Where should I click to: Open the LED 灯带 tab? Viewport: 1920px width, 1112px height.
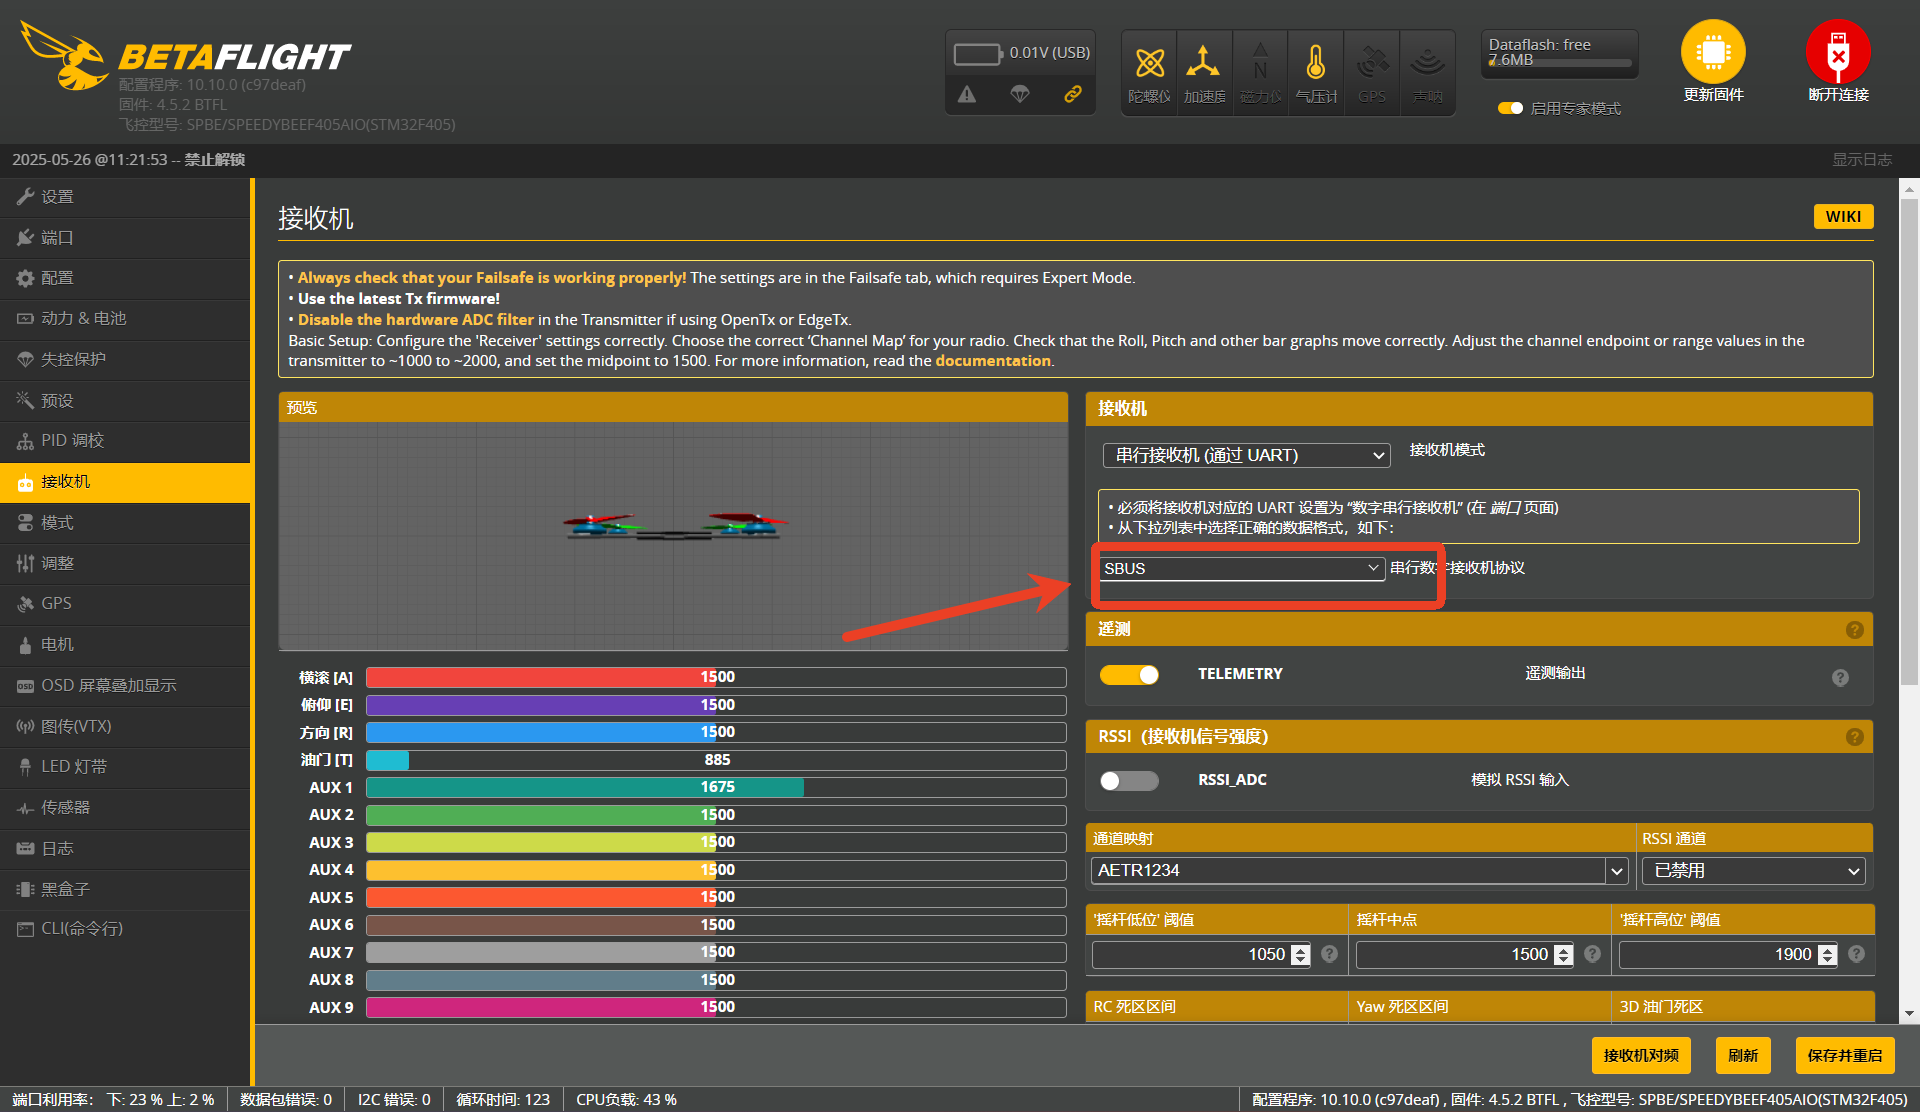pyautogui.click(x=125, y=767)
